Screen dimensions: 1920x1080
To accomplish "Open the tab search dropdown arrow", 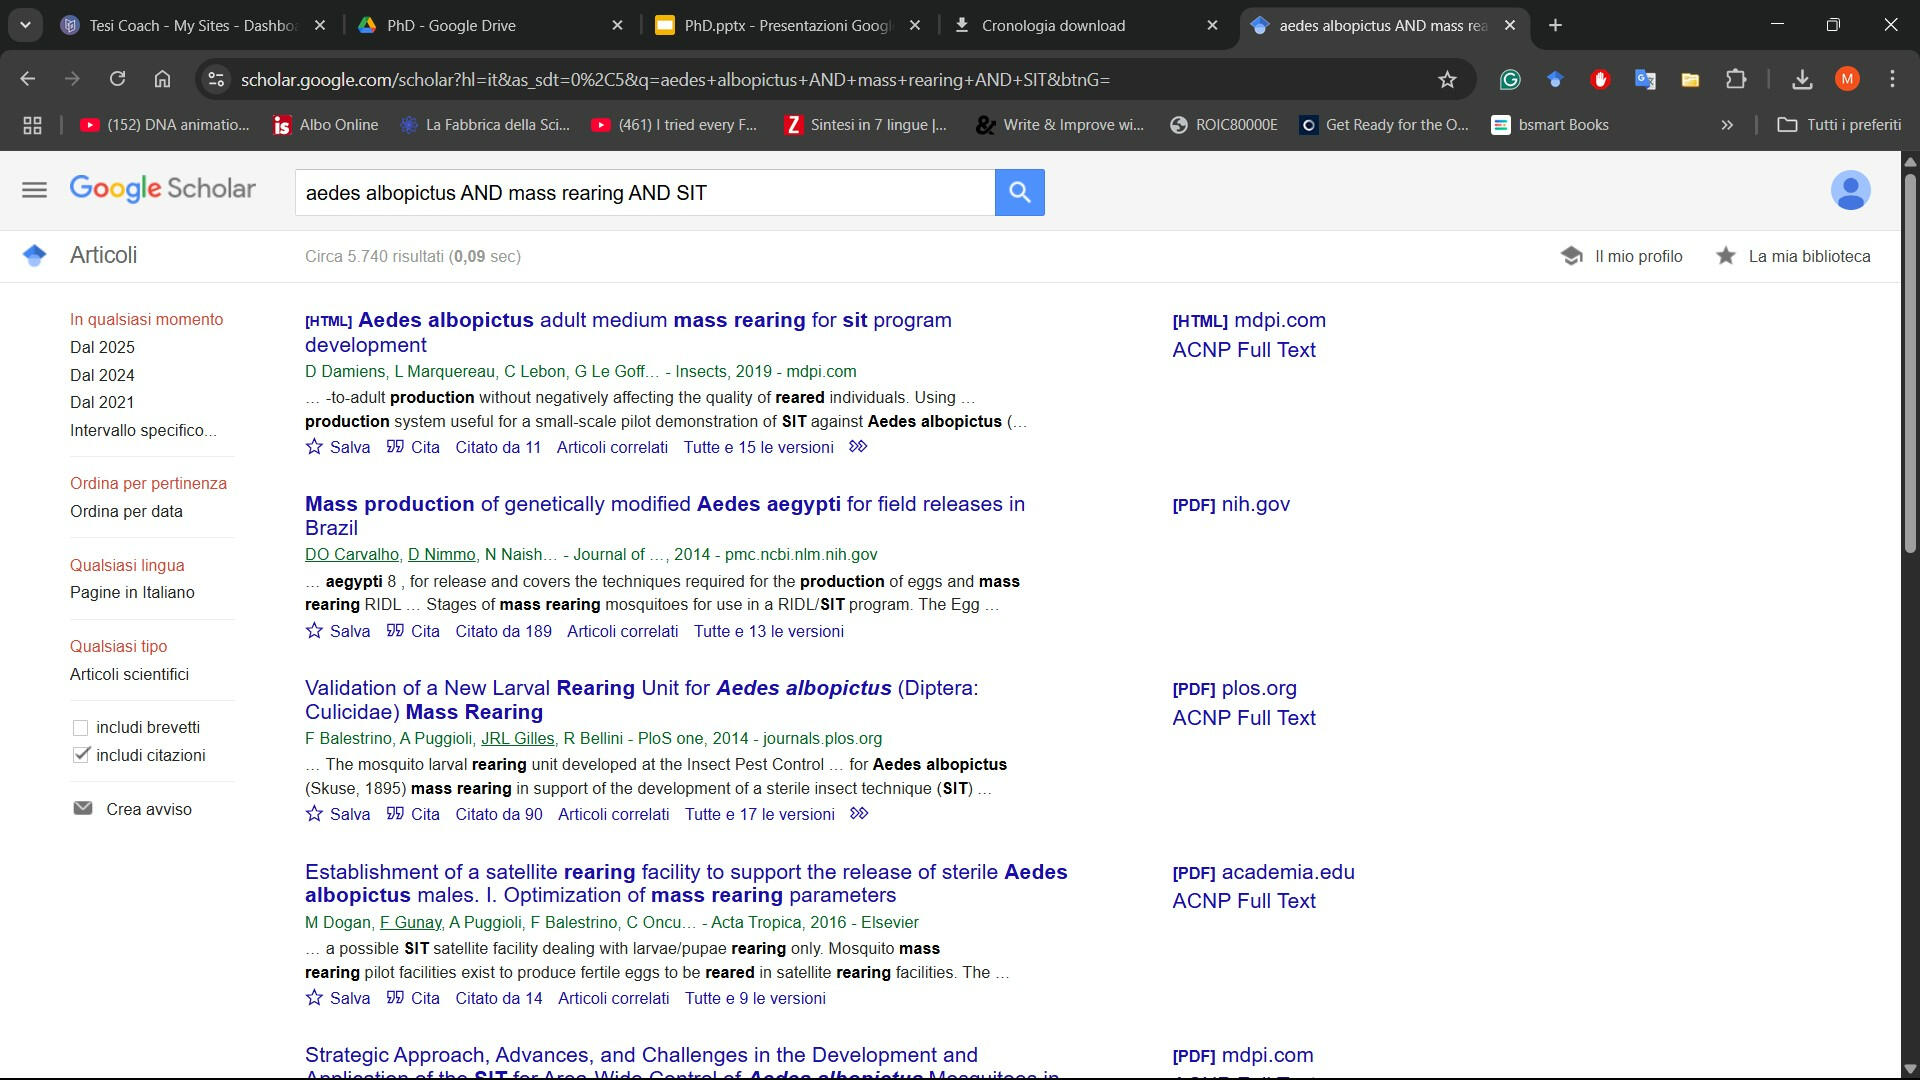I will coord(25,25).
